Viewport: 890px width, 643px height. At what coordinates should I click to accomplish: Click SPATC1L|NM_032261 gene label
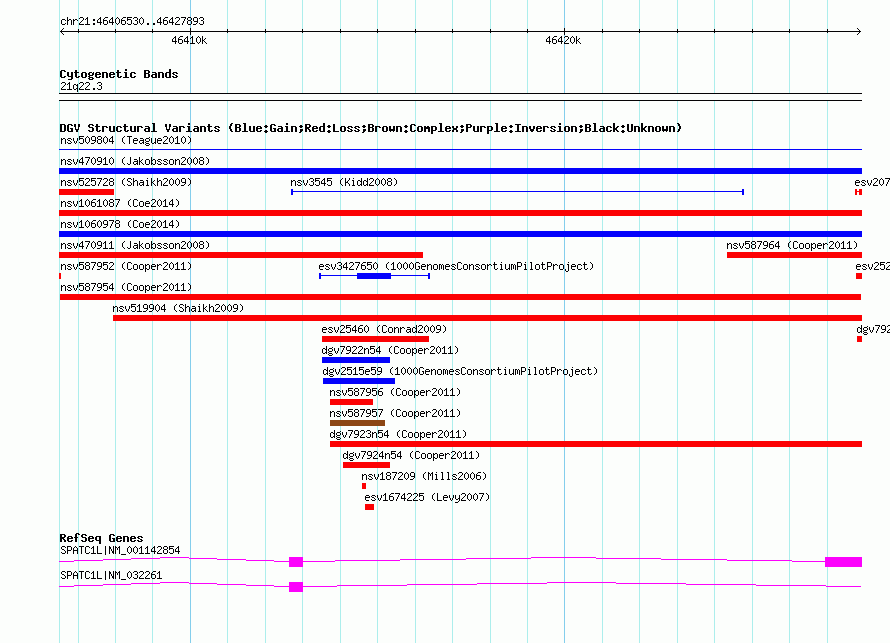[x=111, y=575]
